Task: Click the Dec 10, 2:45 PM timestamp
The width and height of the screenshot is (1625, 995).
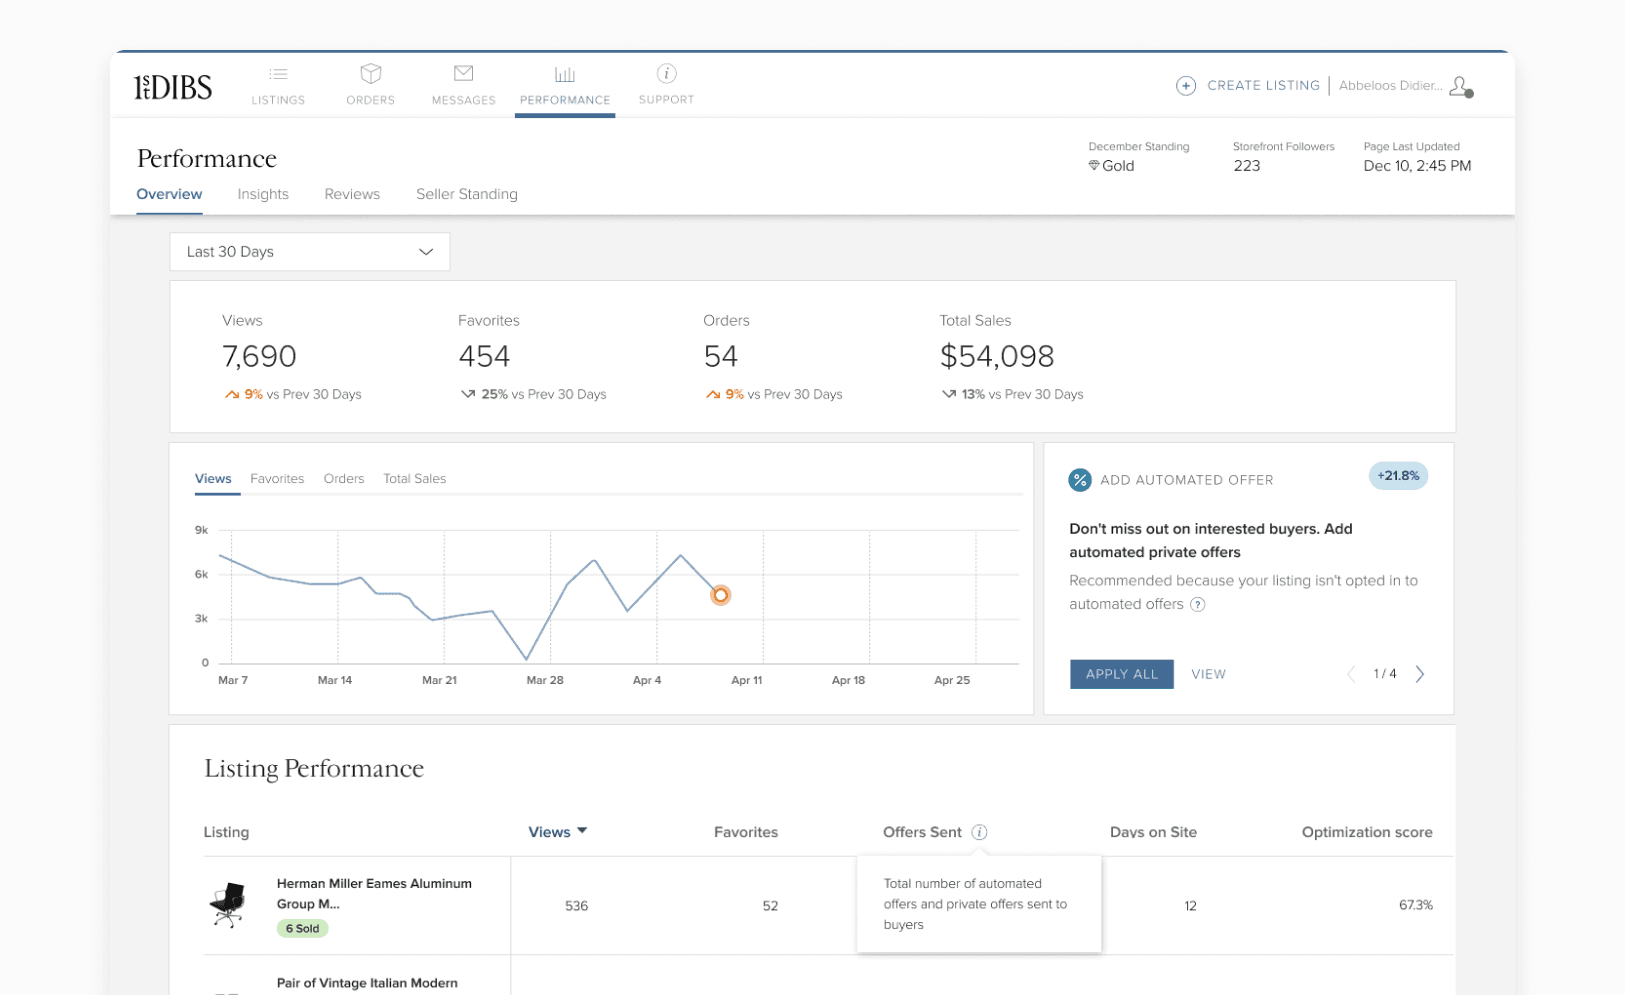Action: click(1417, 166)
